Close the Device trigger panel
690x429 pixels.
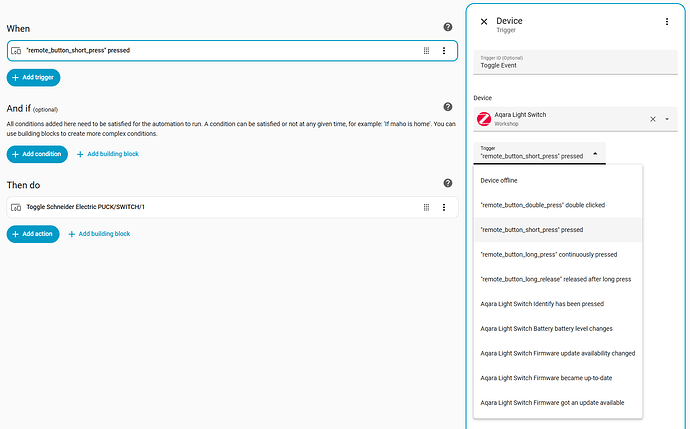(x=484, y=21)
